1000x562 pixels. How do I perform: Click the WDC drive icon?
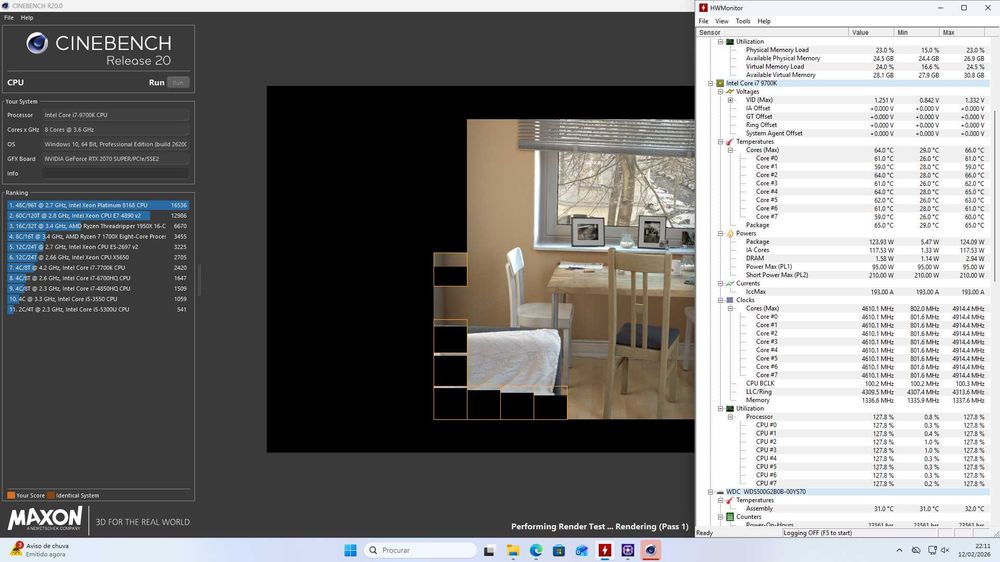tap(720, 492)
